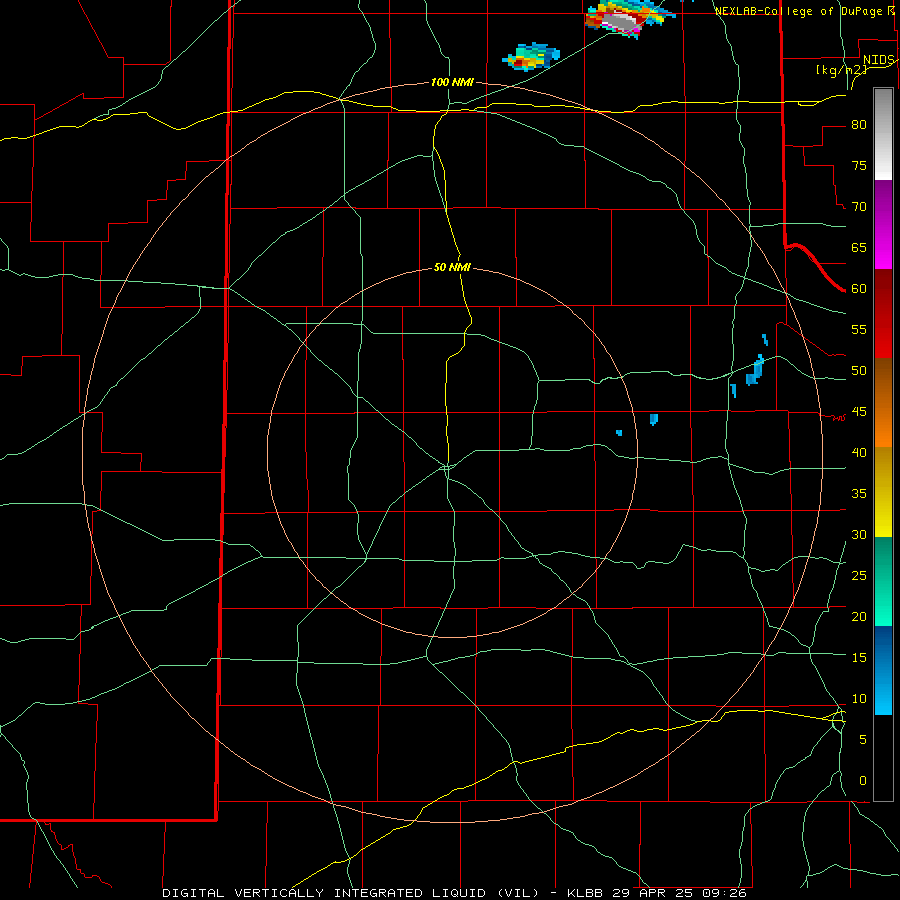Click the smaller multicolor storm cell below it
900x900 pixels.
click(x=531, y=56)
